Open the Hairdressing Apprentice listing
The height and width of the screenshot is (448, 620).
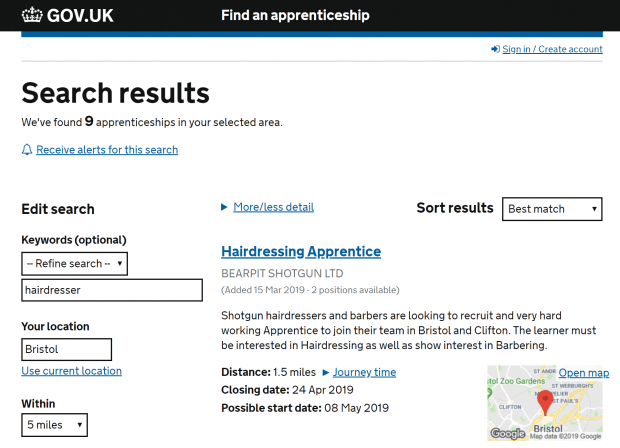pos(300,251)
